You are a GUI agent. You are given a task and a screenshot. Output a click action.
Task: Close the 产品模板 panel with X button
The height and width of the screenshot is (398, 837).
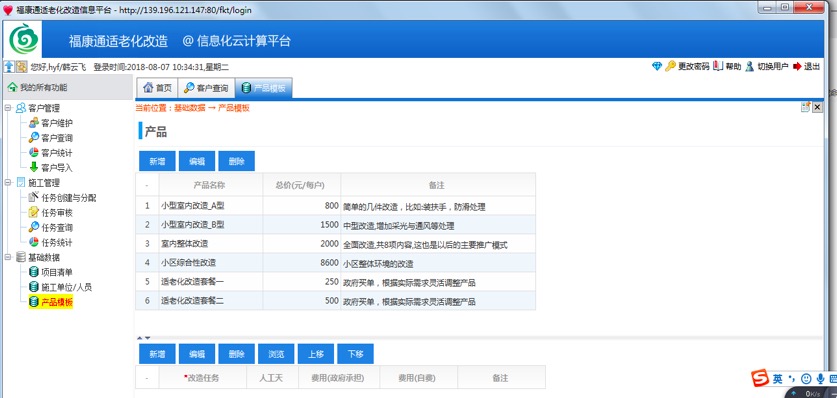[x=817, y=107]
